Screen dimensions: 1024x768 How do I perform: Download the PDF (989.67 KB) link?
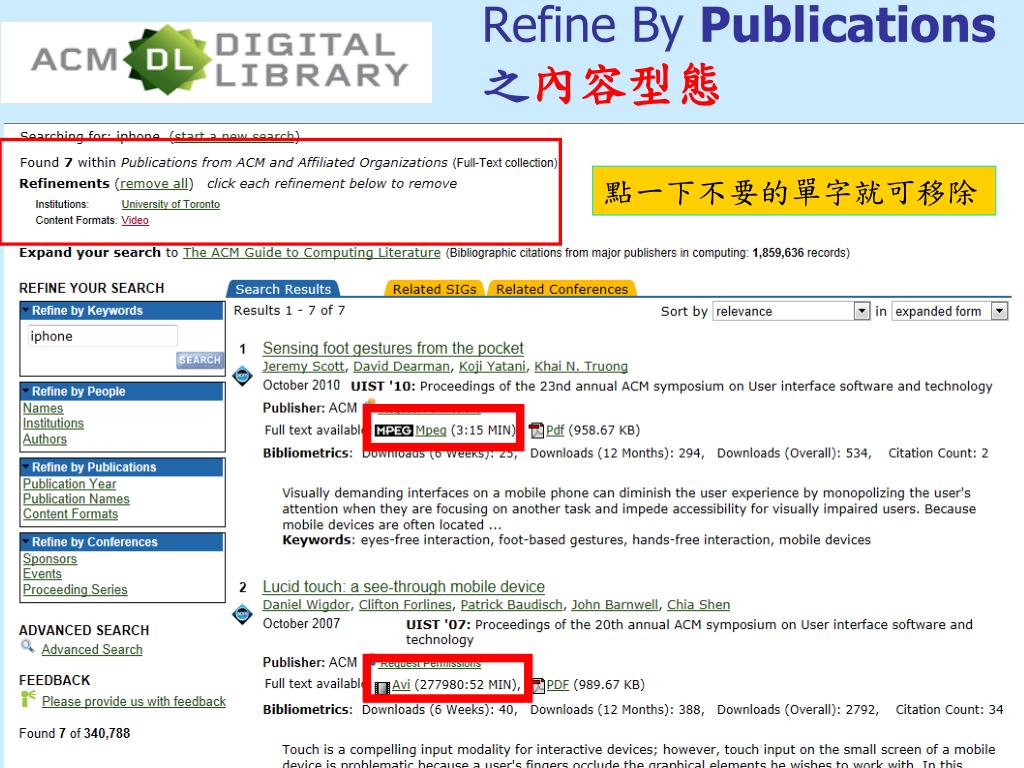point(558,685)
